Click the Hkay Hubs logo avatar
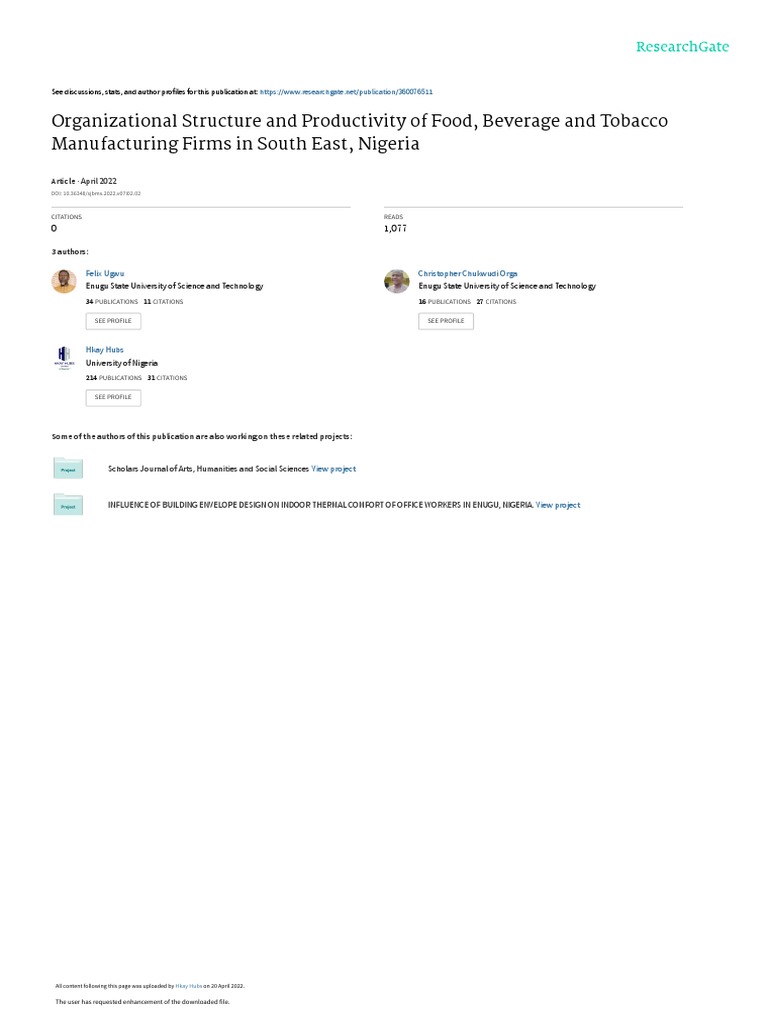The width and height of the screenshot is (768, 1024). coord(64,358)
